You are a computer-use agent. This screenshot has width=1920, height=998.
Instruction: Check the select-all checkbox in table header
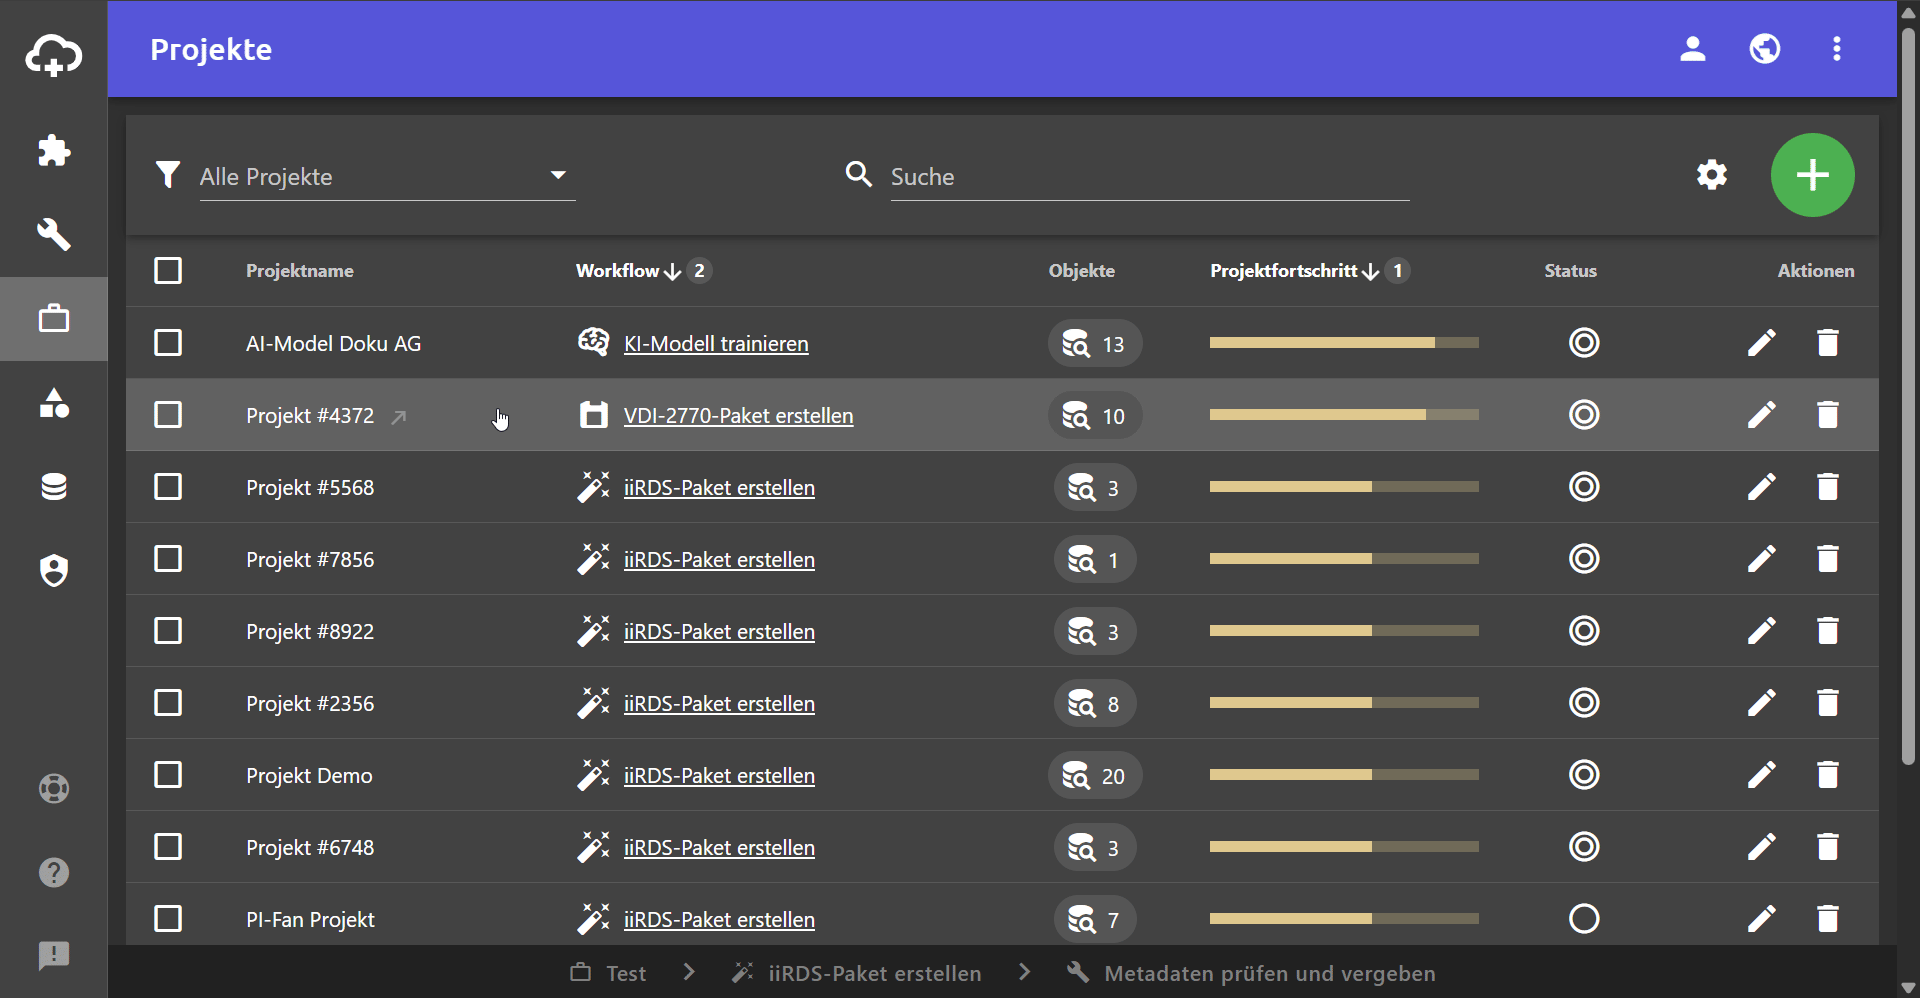[168, 271]
